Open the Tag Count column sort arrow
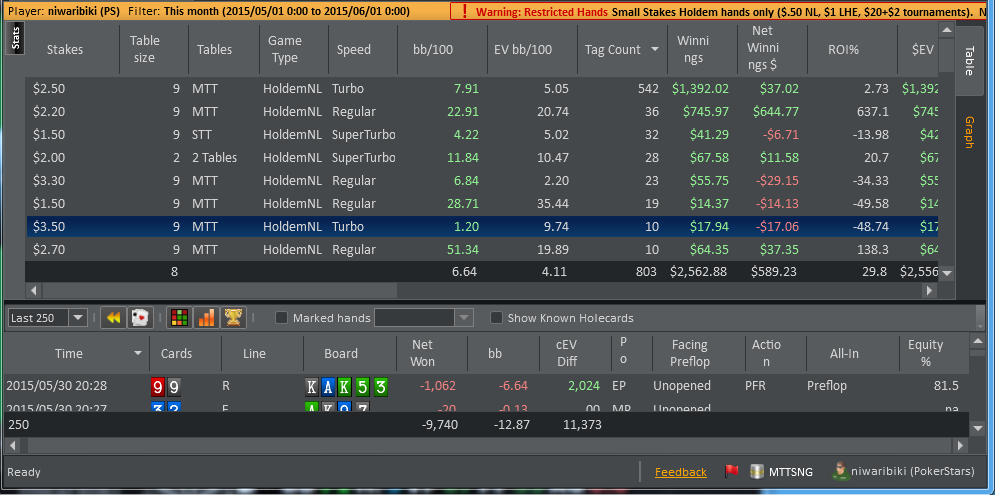 655,49
